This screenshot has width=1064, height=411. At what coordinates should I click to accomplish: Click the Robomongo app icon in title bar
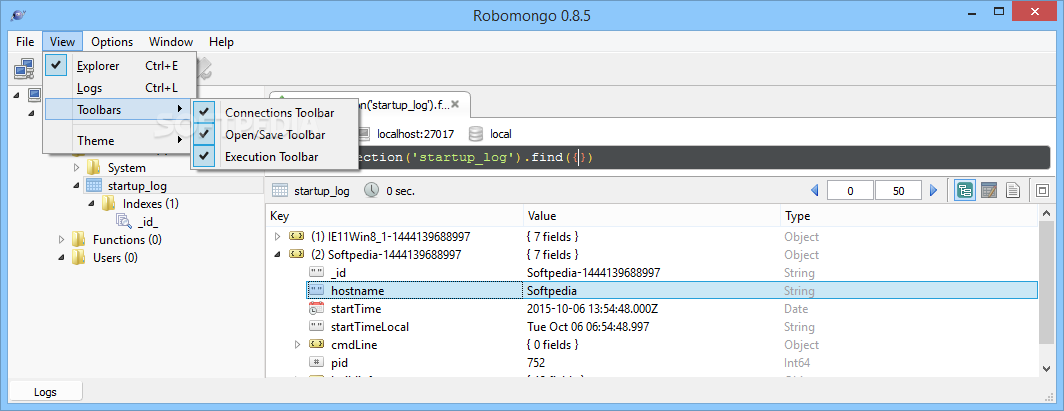tap(18, 14)
